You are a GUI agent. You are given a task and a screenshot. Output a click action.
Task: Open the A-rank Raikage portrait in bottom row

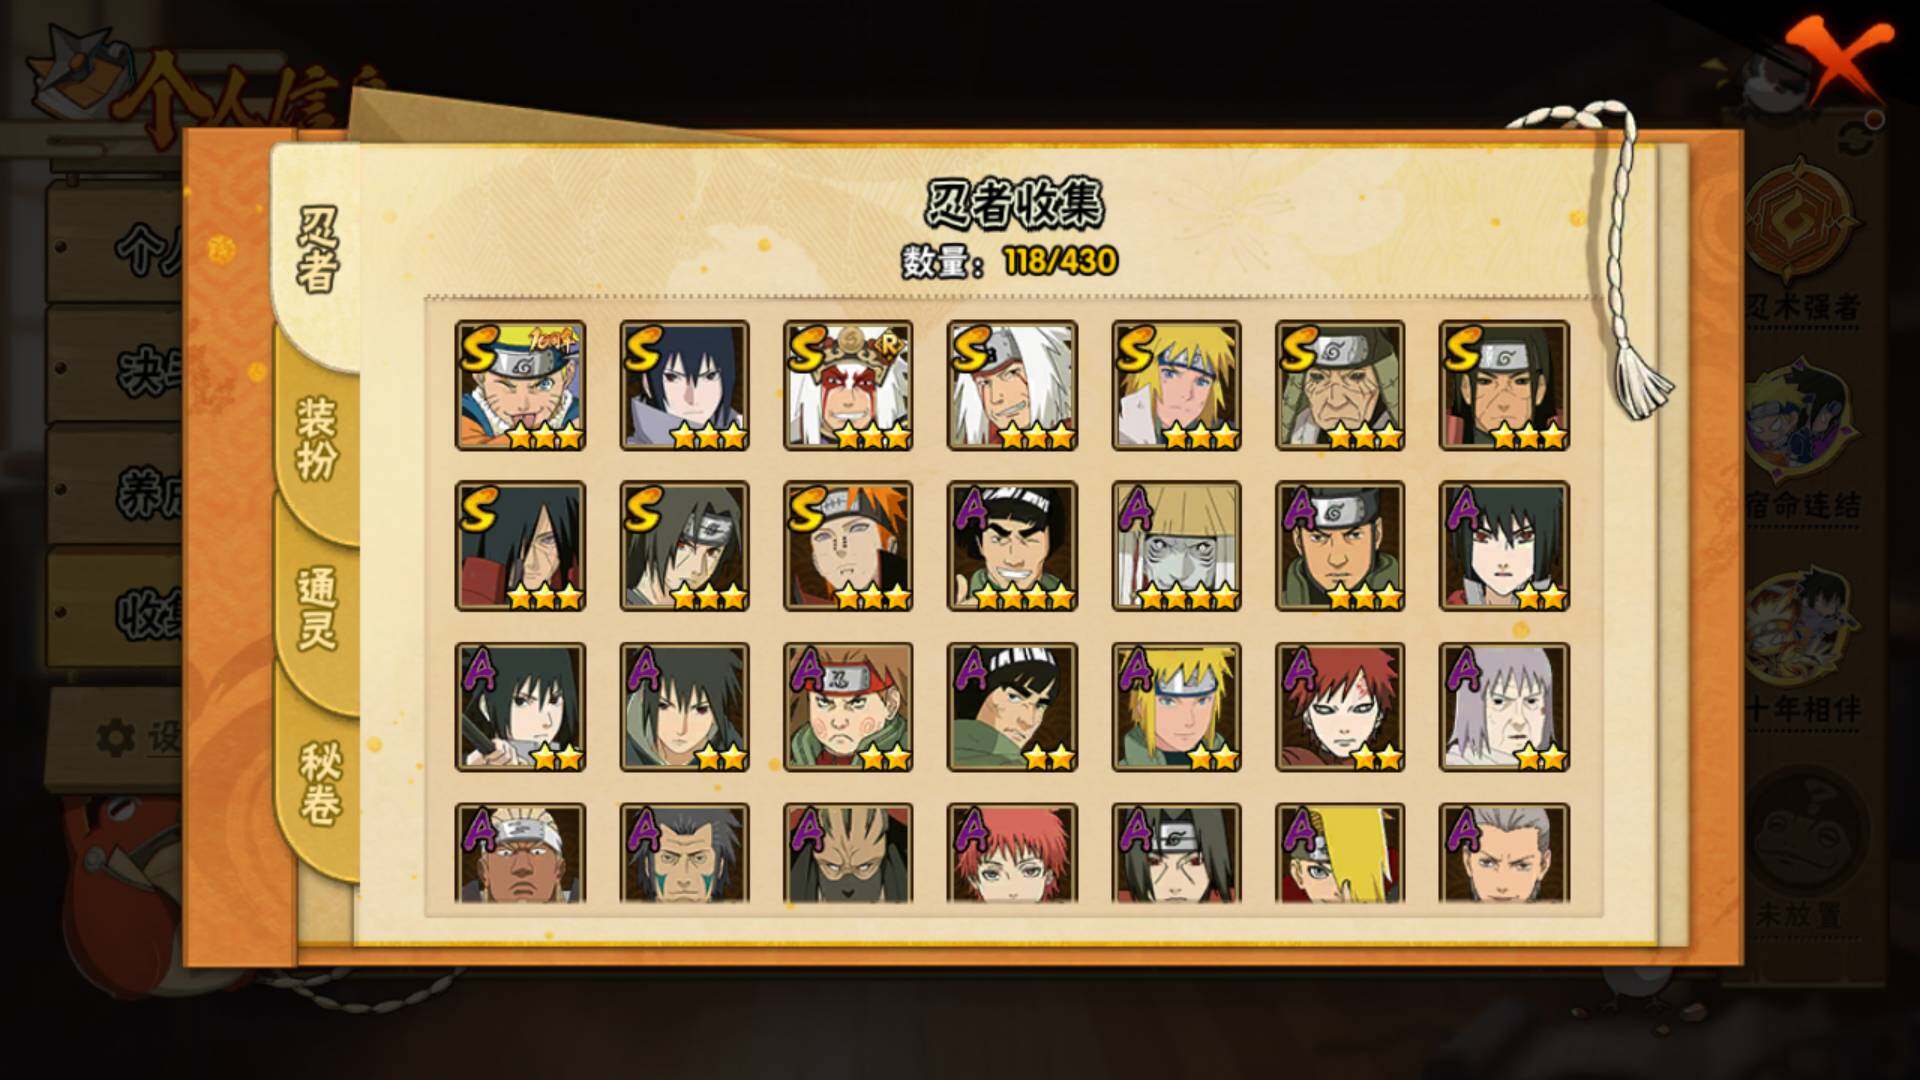pos(520,853)
